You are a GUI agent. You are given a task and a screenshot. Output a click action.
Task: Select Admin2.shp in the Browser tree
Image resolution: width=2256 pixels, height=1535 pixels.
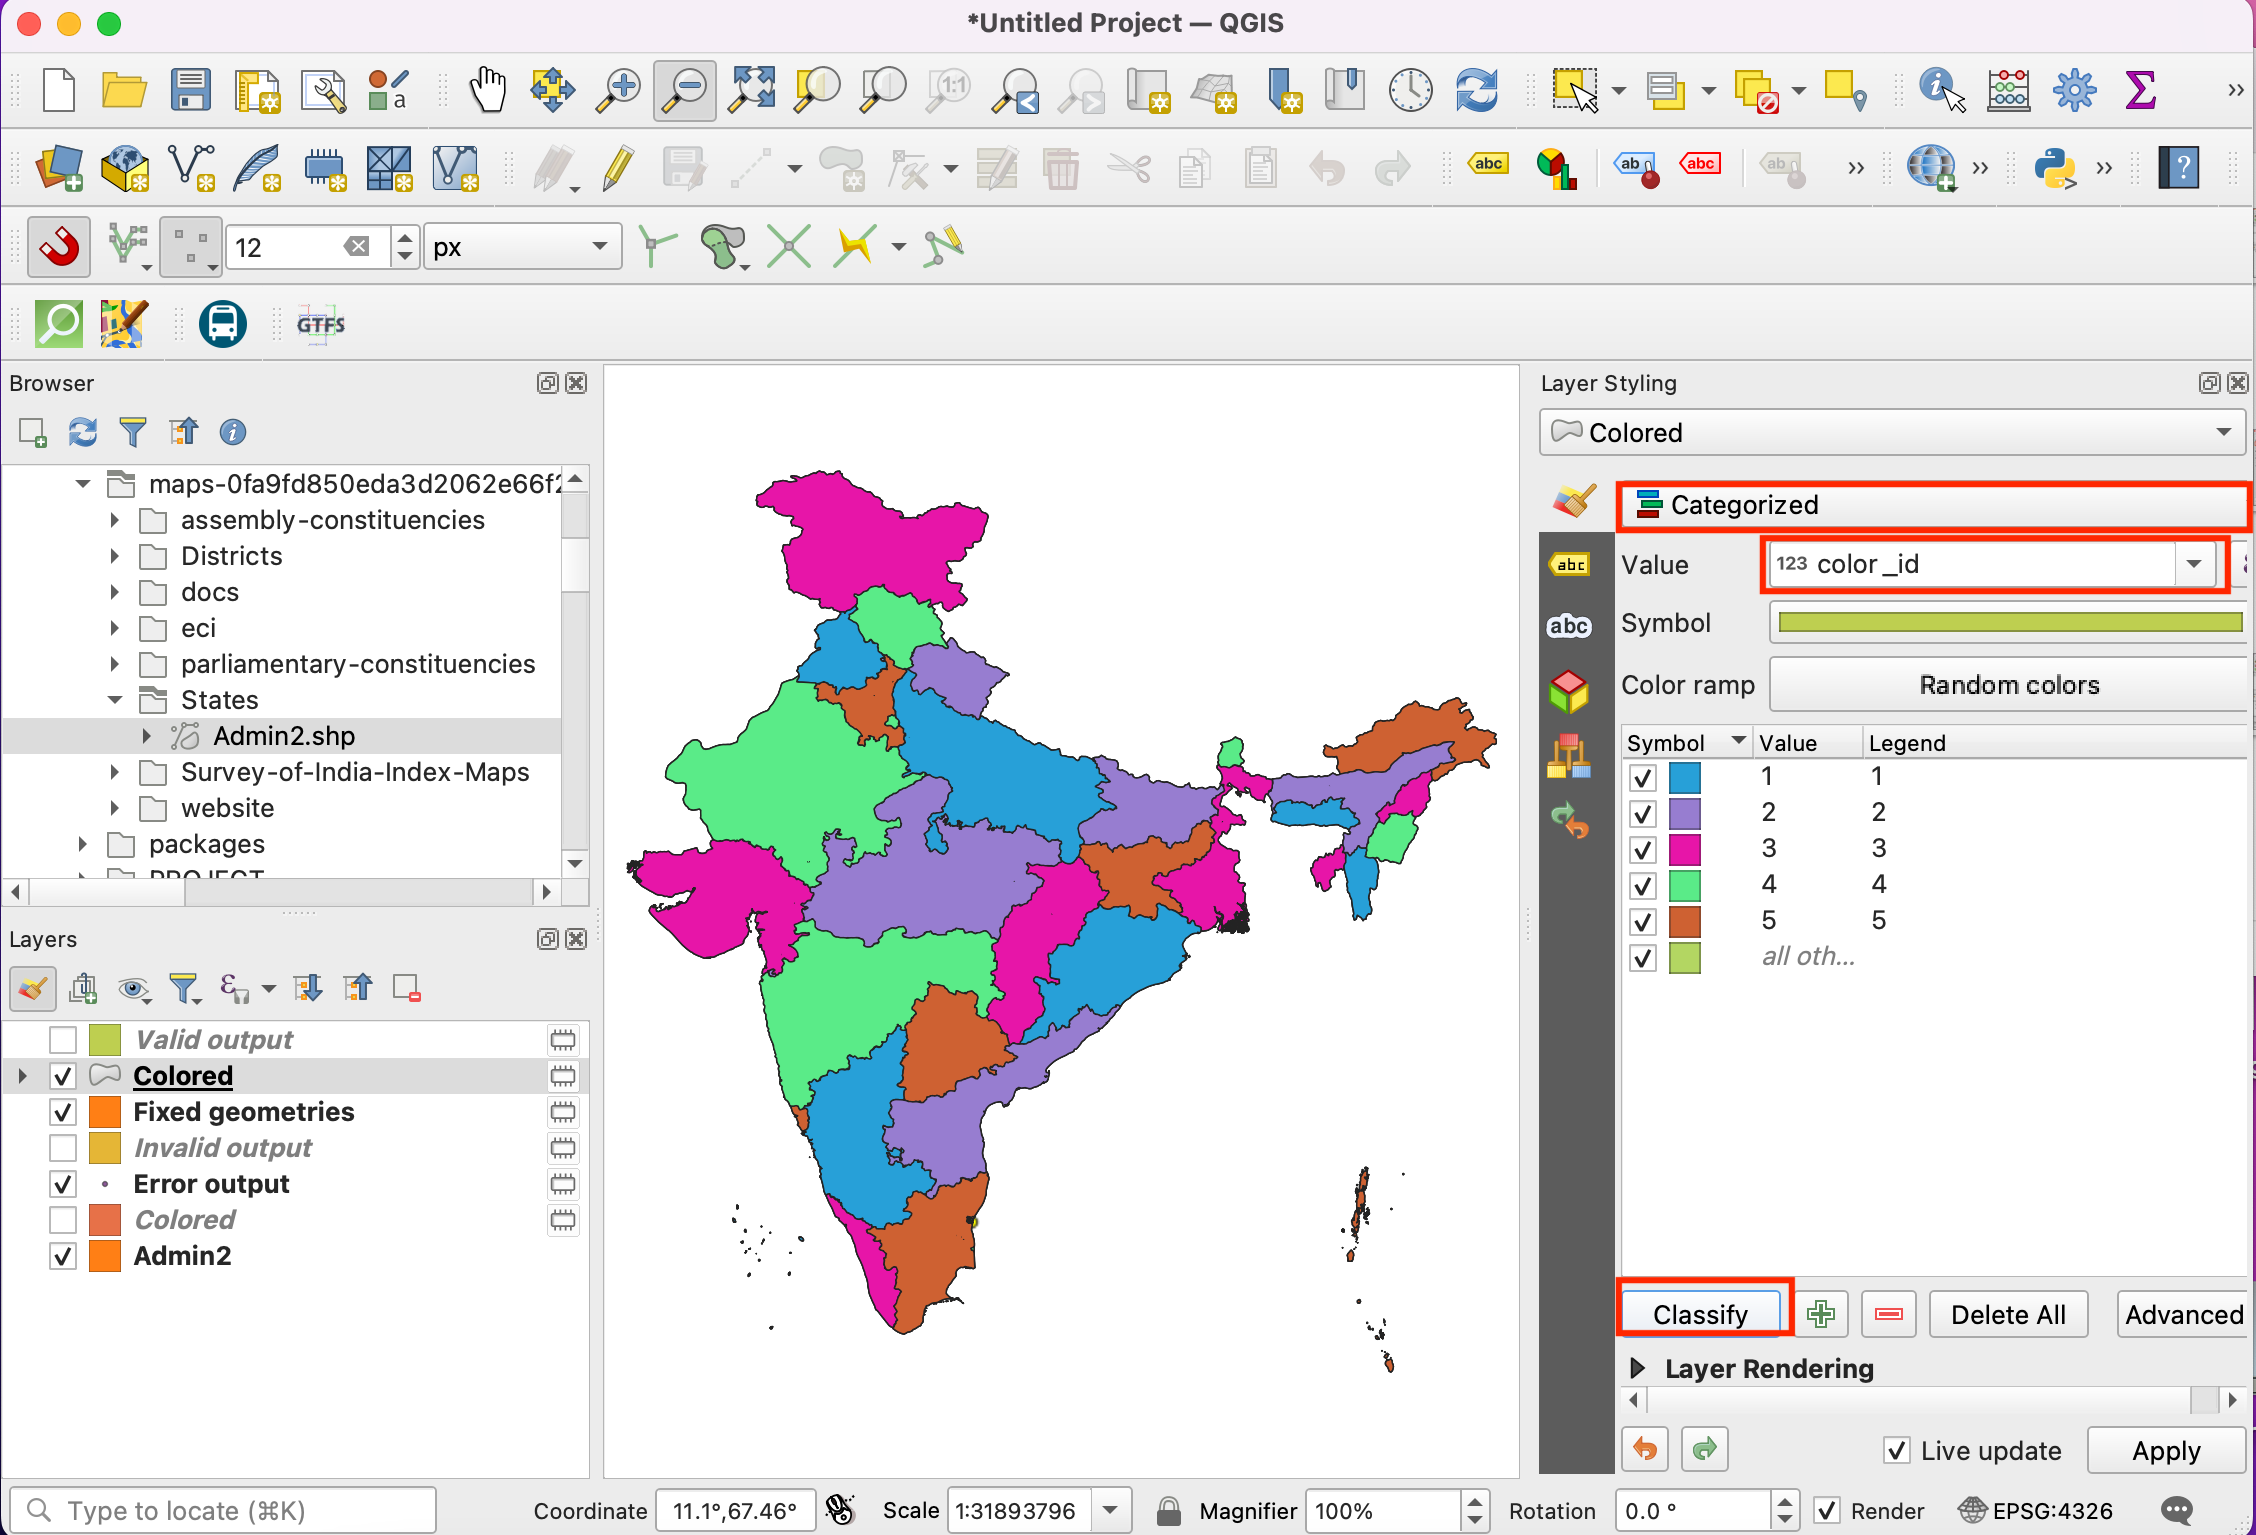pyautogui.click(x=283, y=736)
